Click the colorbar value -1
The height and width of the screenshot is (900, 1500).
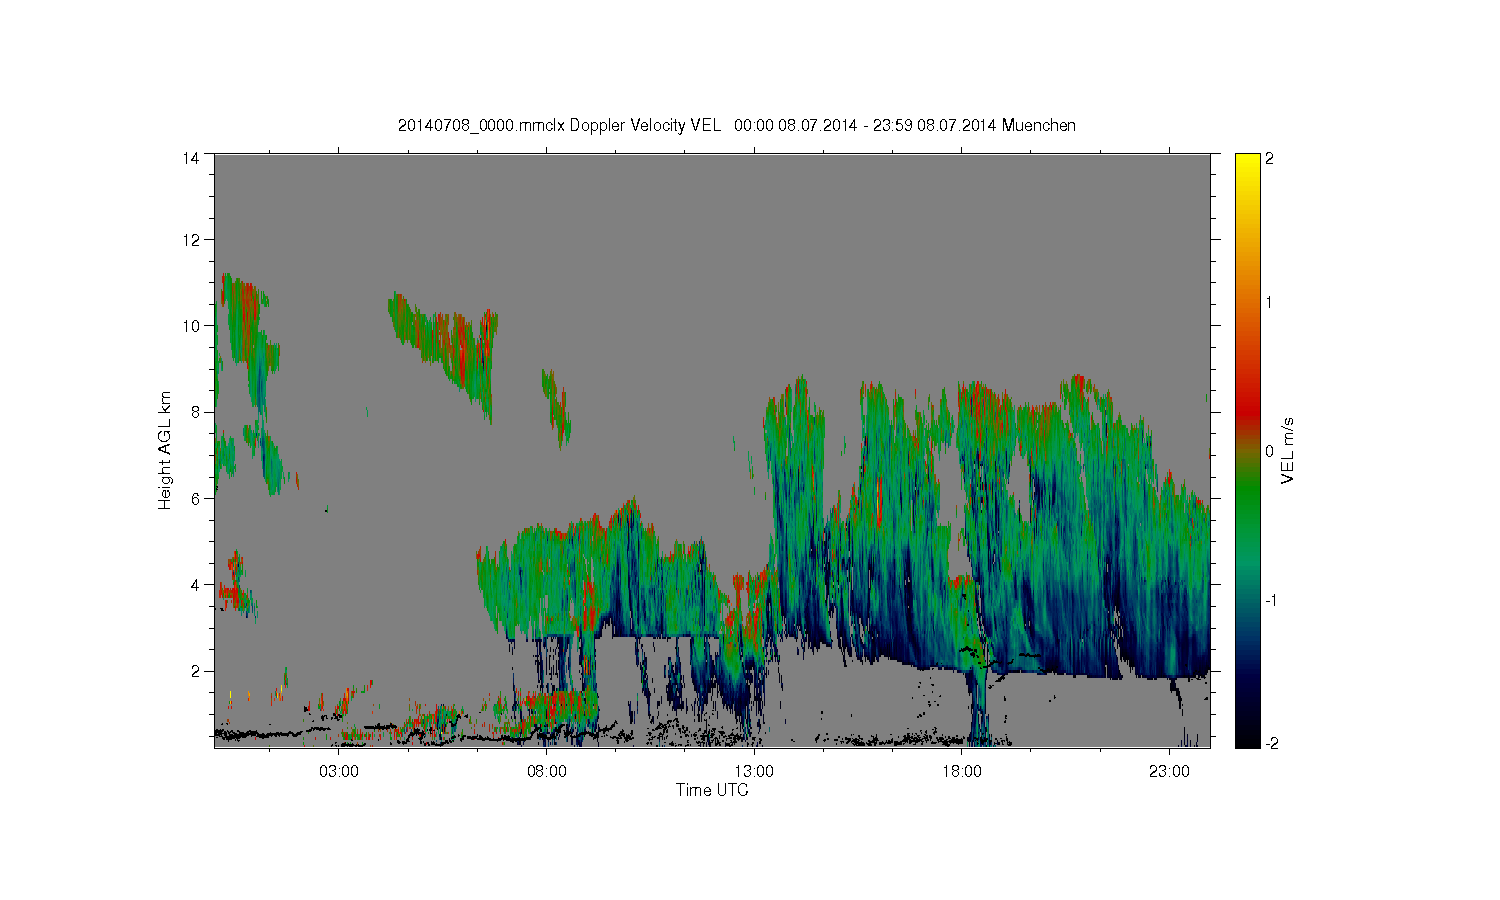click(x=1269, y=600)
